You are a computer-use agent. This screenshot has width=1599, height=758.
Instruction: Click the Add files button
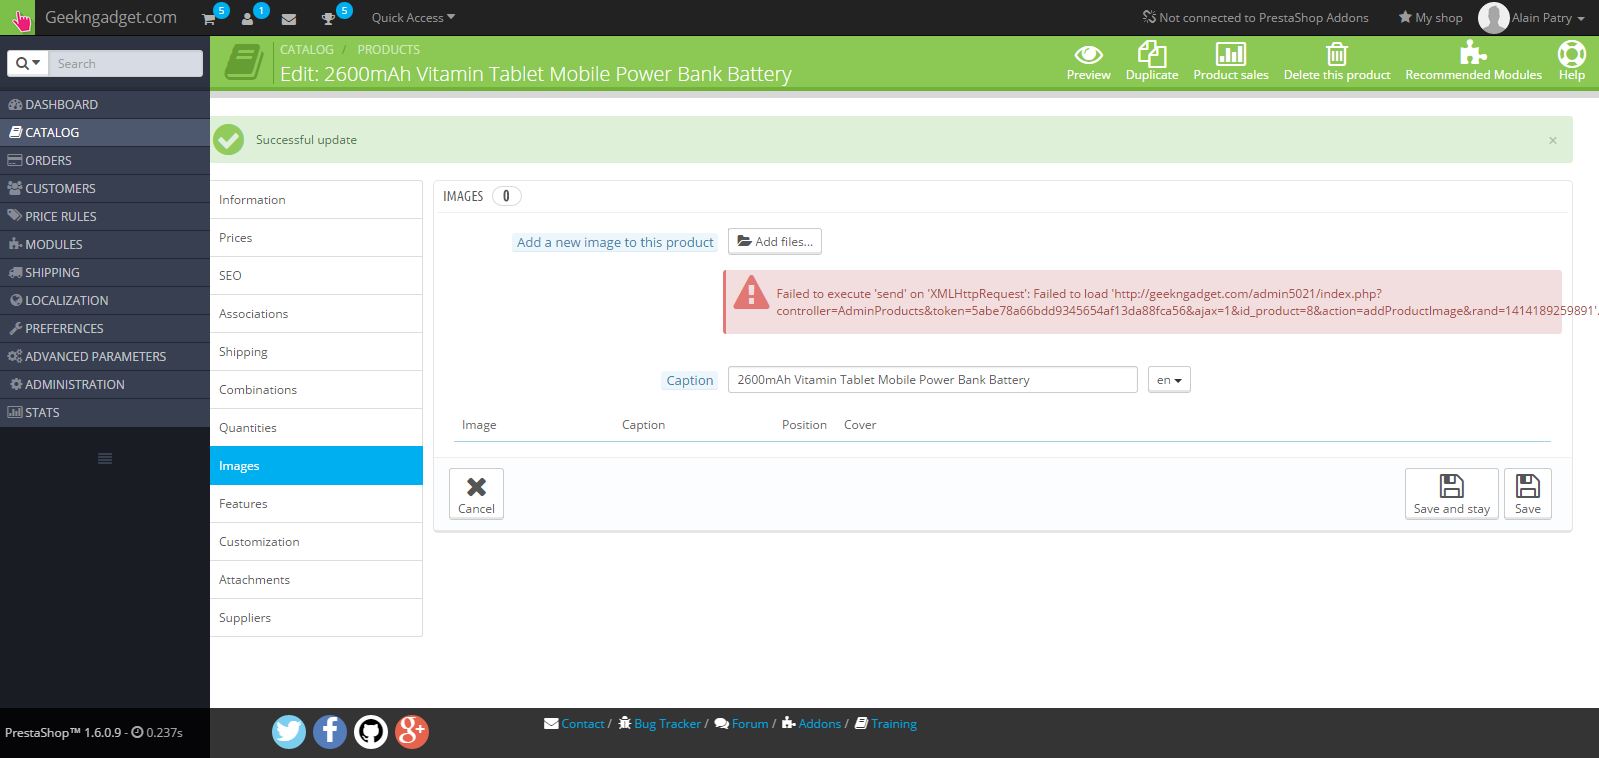pos(776,242)
